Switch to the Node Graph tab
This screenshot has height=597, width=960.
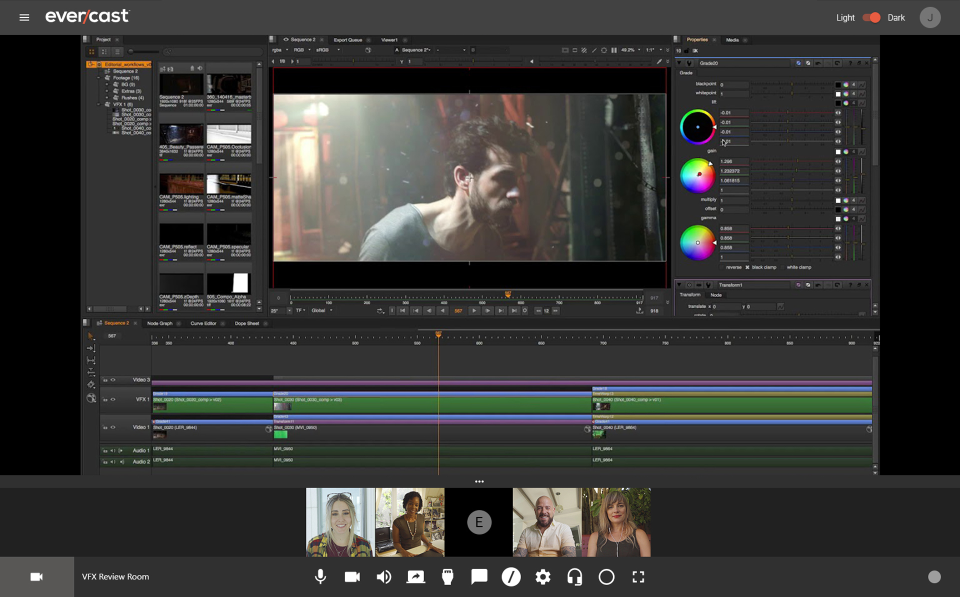pos(160,323)
